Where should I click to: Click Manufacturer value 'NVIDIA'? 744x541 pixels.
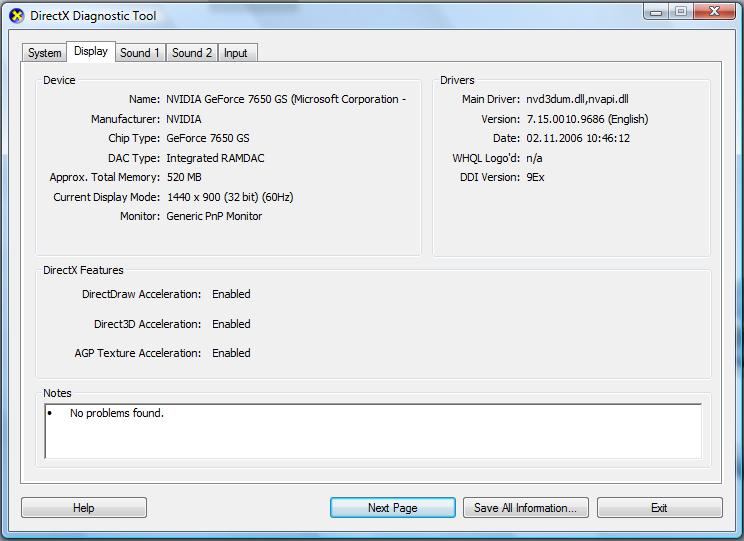coord(184,119)
